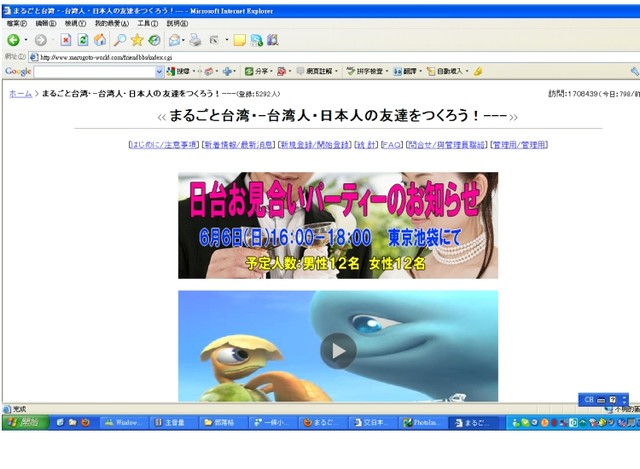Open the Sidewiki (網頁註解) button
This screenshot has width=640, height=469.
coord(315,71)
